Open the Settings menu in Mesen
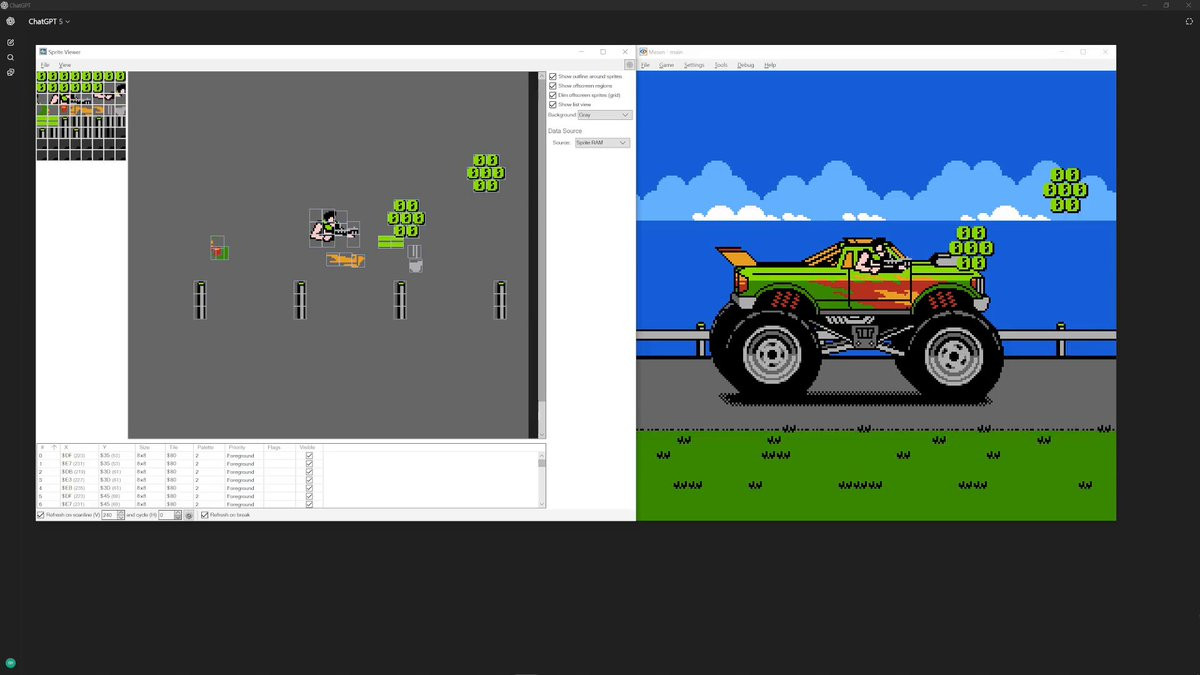This screenshot has width=1200, height=675. (x=694, y=65)
